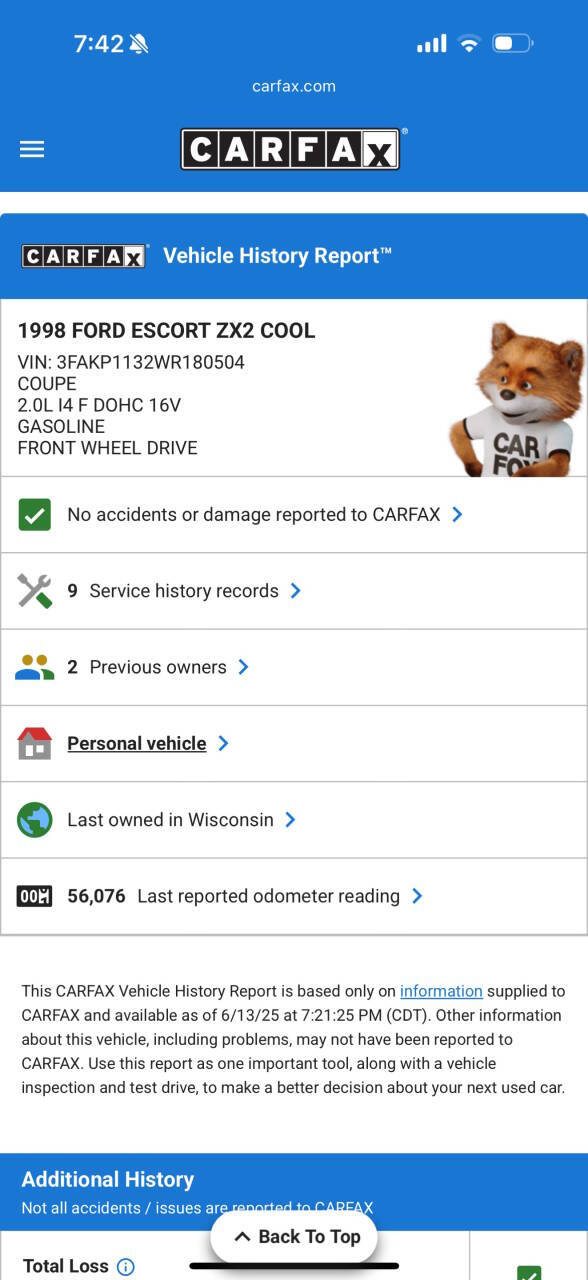
Task: Tap the carfax.com address bar
Action: (x=294, y=86)
